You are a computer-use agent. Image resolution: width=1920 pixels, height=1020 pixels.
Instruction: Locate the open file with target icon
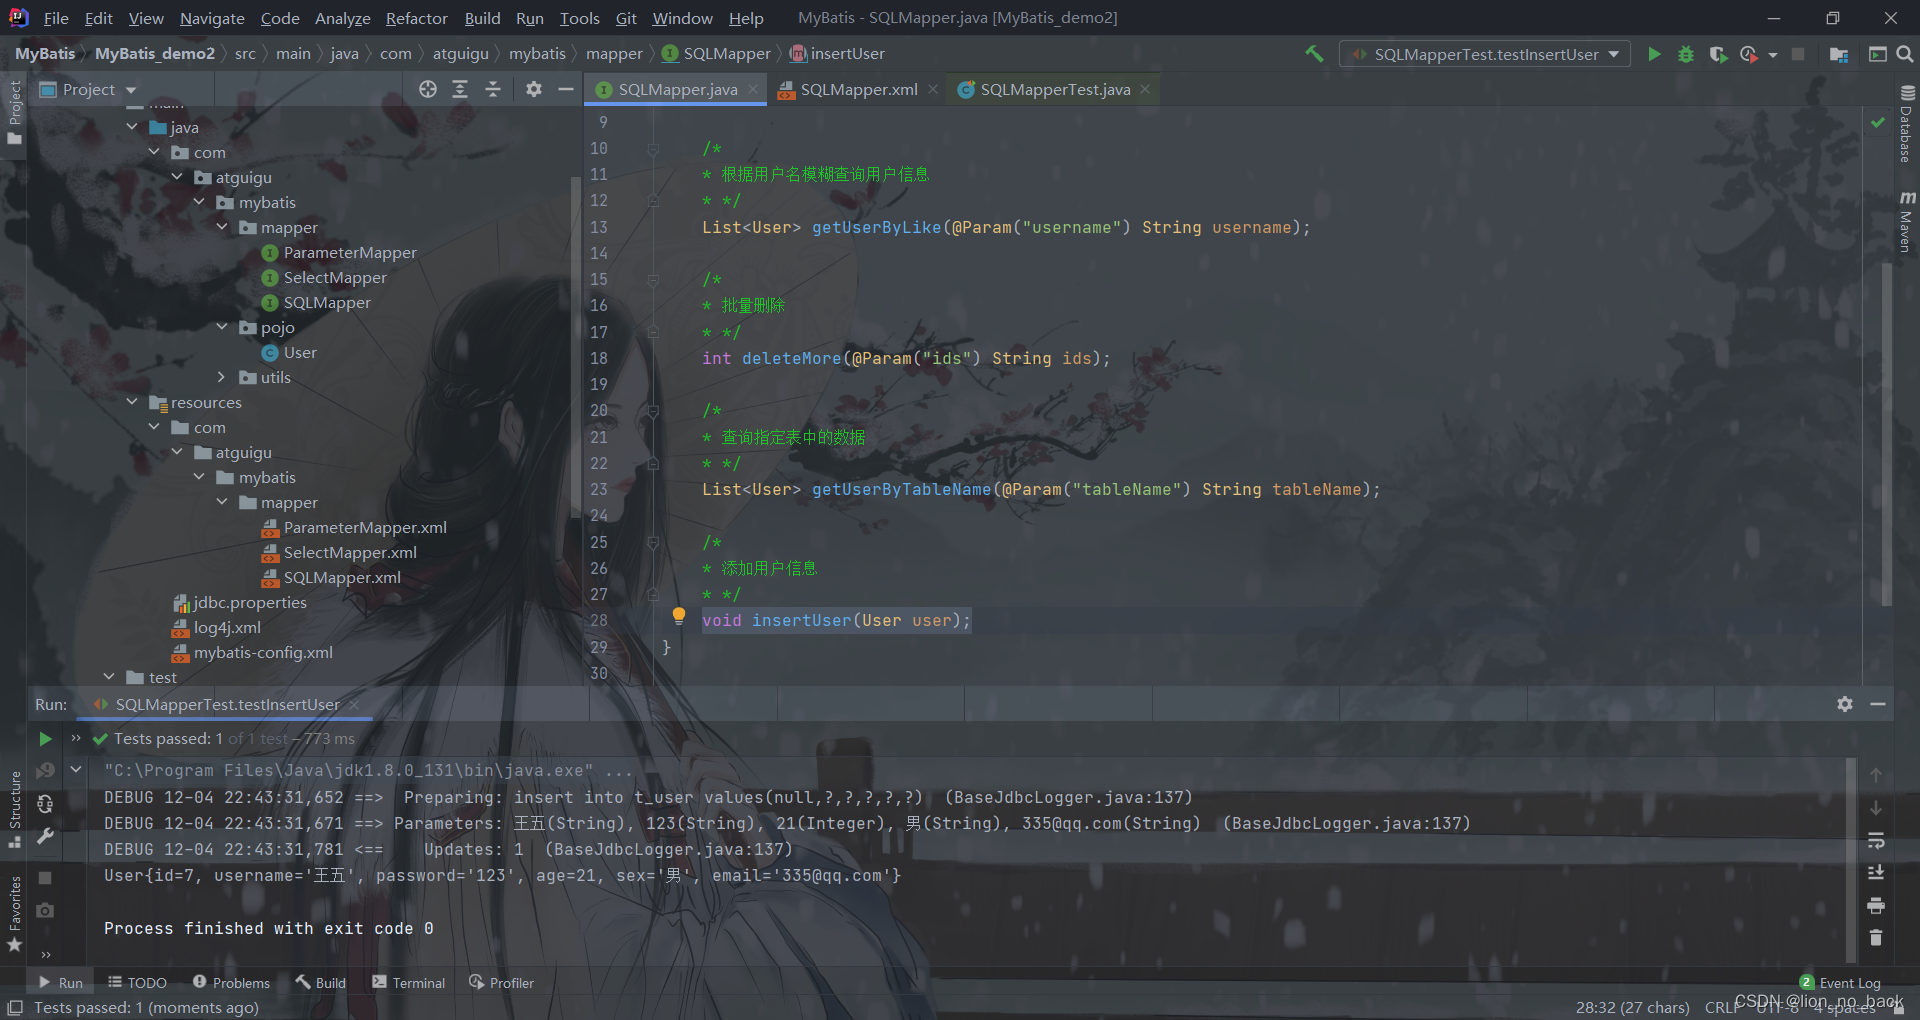click(x=428, y=89)
